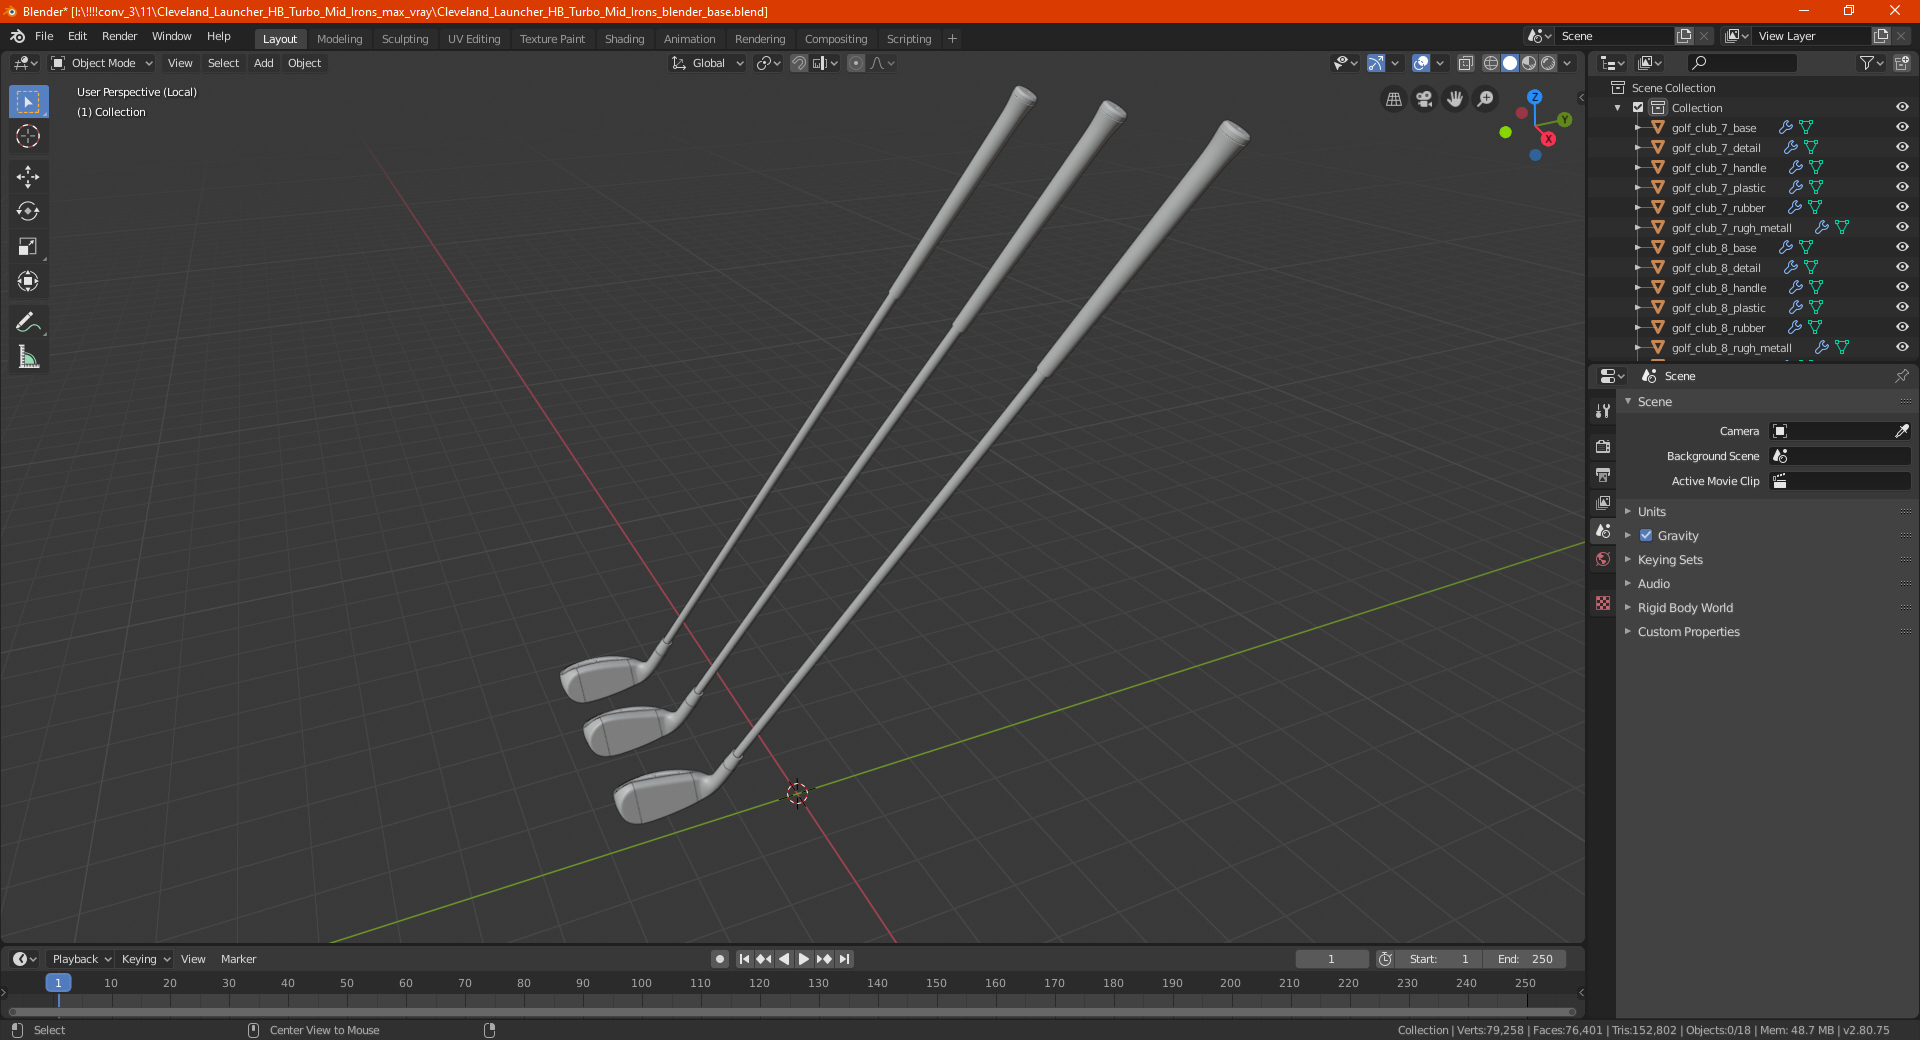Open the Output properties tab

(1603, 474)
